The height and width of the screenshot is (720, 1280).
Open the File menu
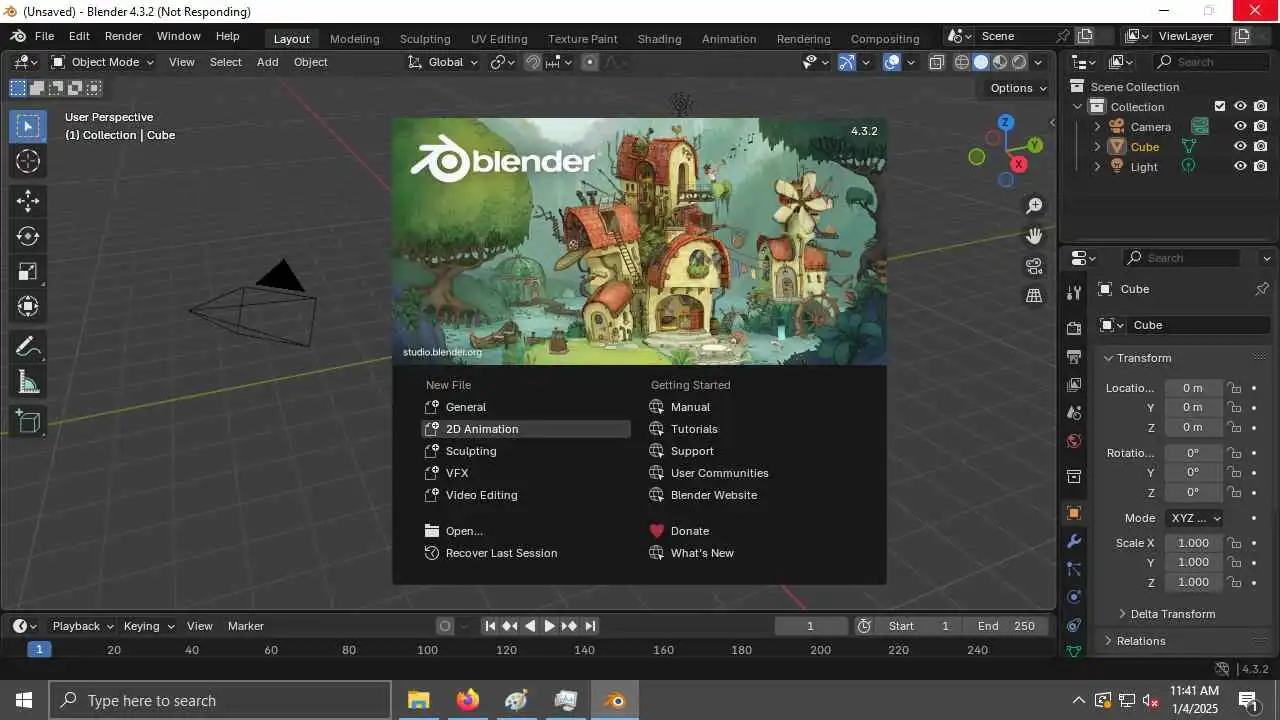44,36
